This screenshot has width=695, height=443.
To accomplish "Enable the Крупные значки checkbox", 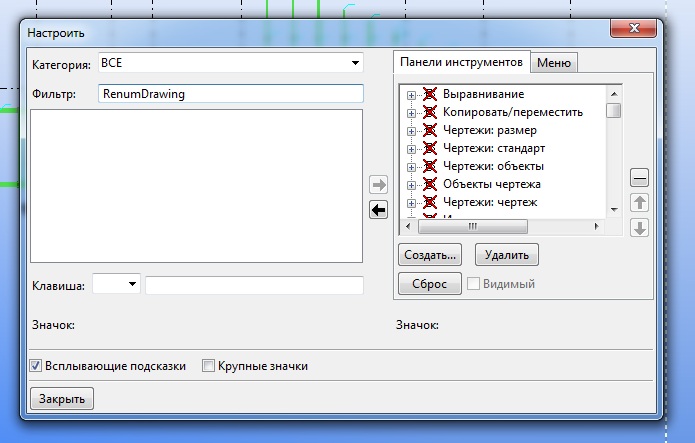I will pyautogui.click(x=208, y=366).
